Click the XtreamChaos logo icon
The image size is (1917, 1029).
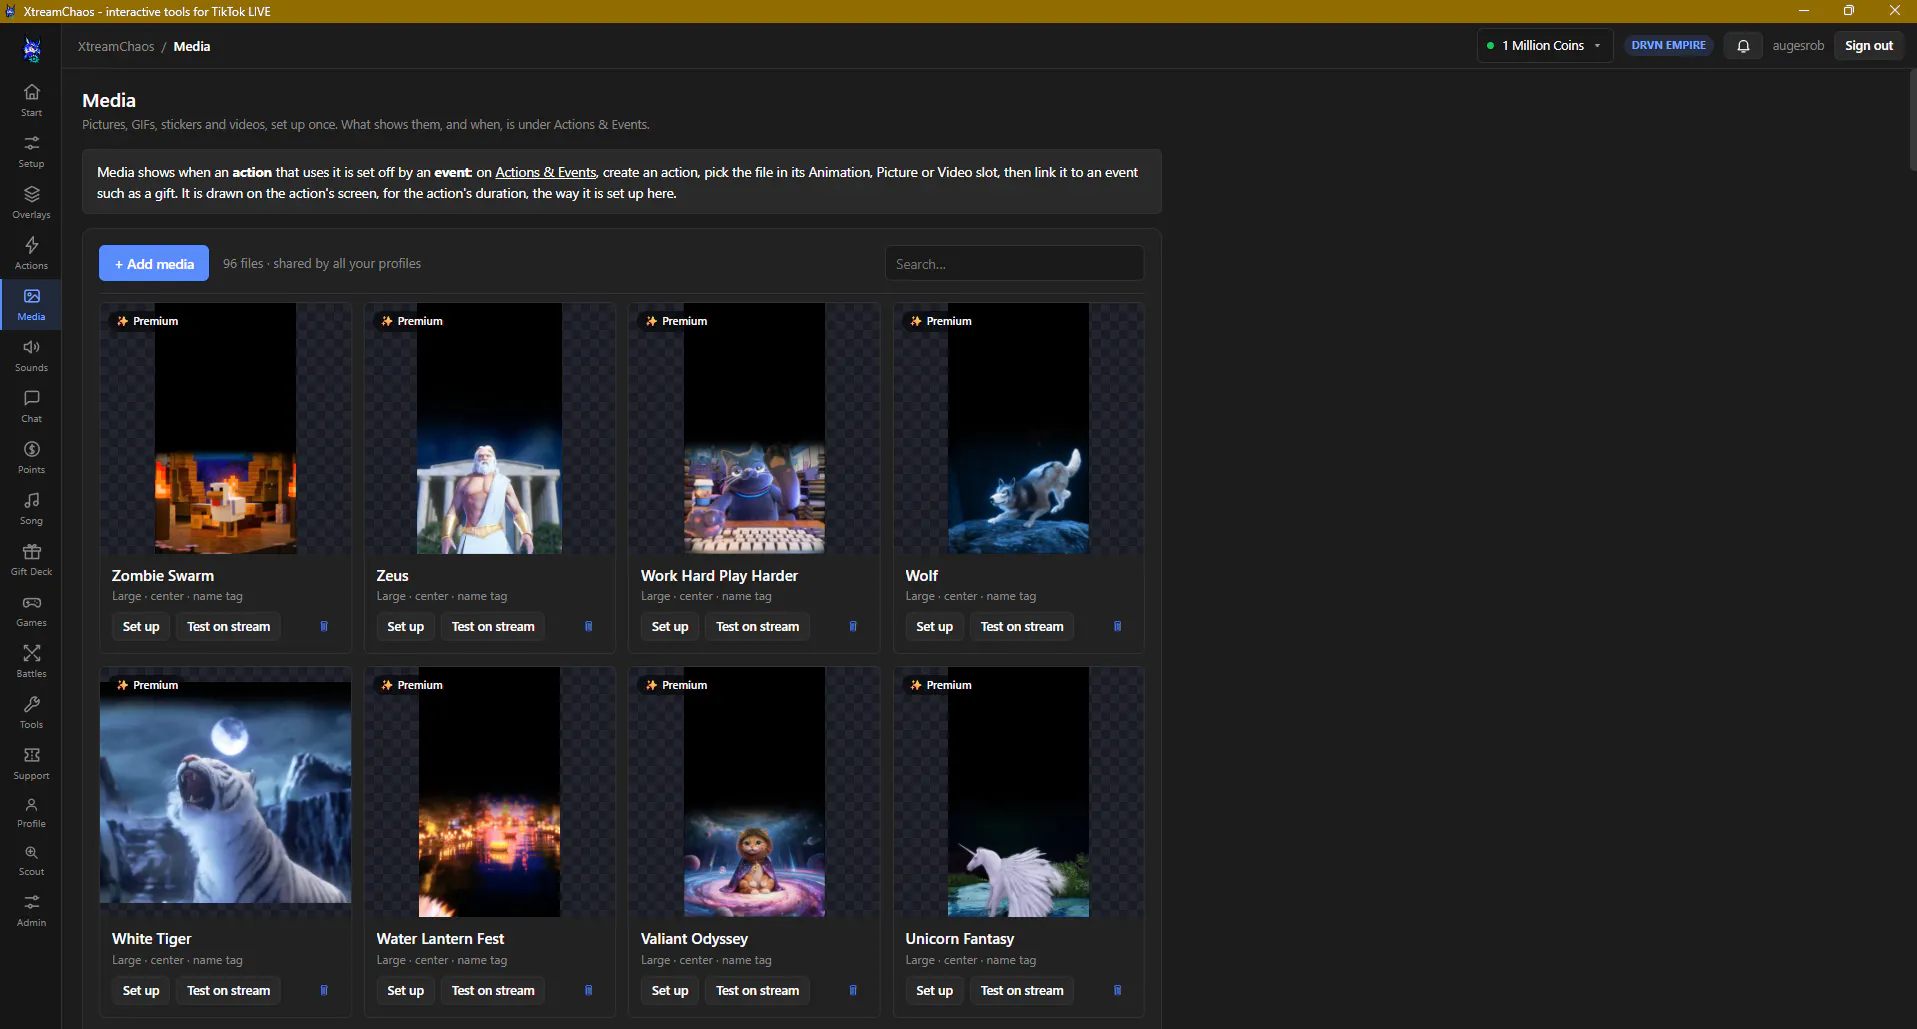click(32, 48)
